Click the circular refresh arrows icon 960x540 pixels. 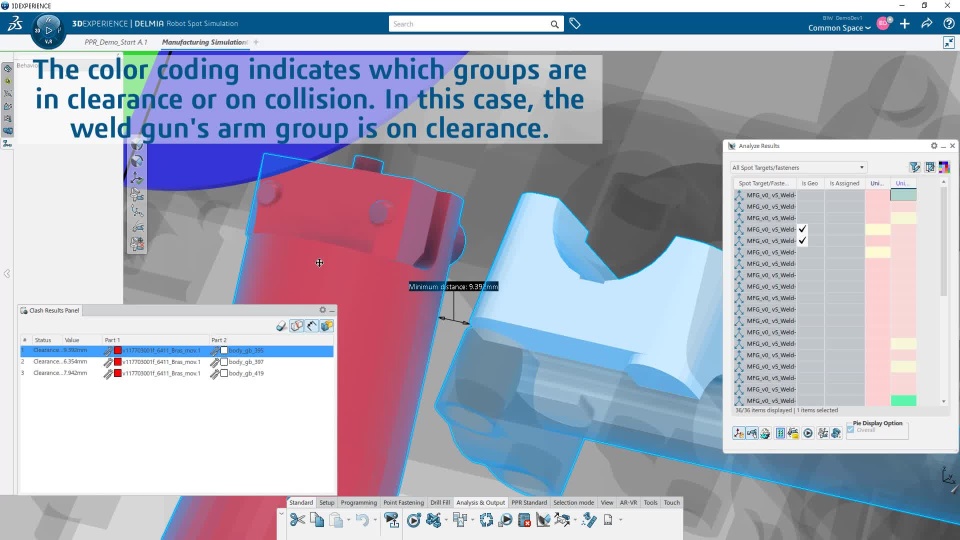pos(486,520)
